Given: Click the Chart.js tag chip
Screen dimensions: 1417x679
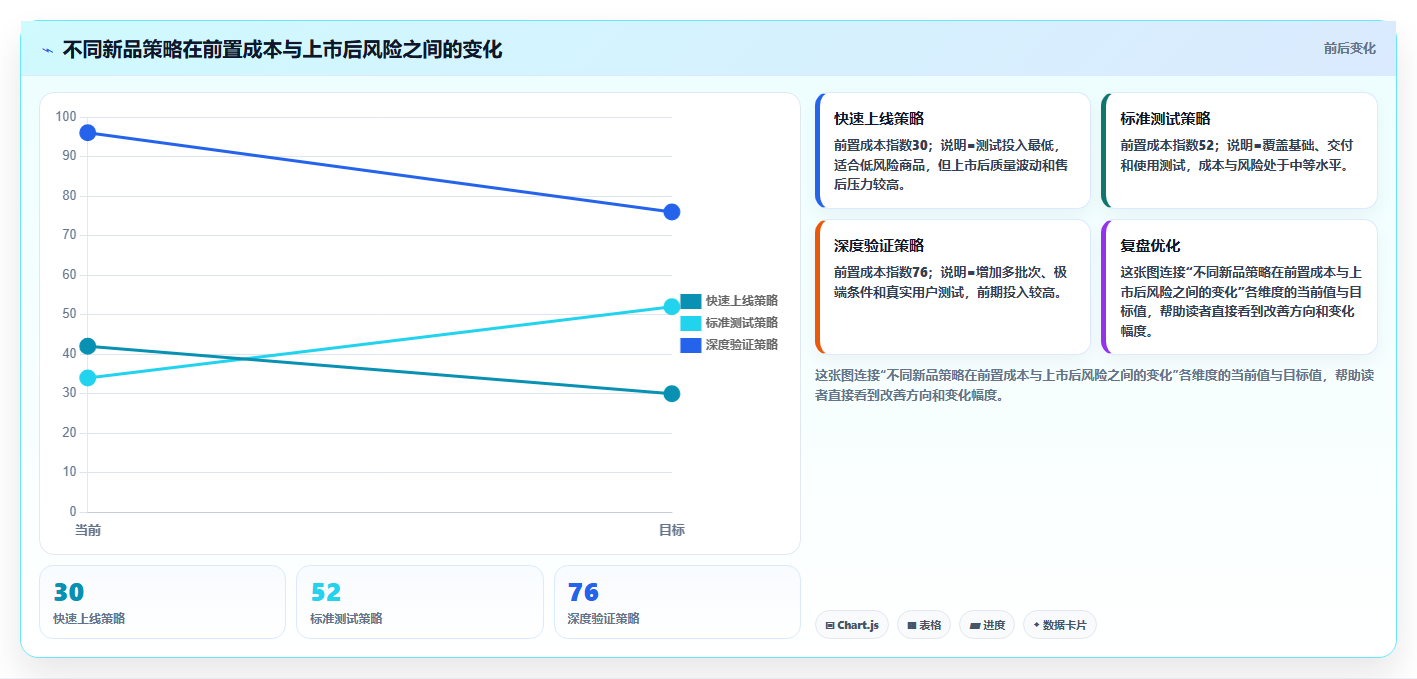Looking at the screenshot, I should click(x=852, y=625).
